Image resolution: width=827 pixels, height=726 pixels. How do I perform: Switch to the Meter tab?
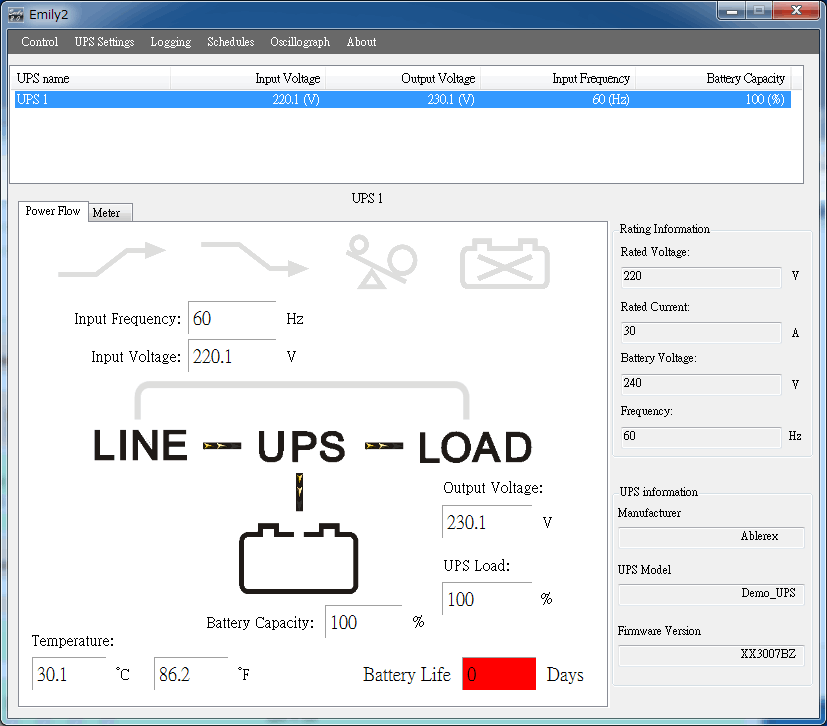pyautogui.click(x=108, y=213)
